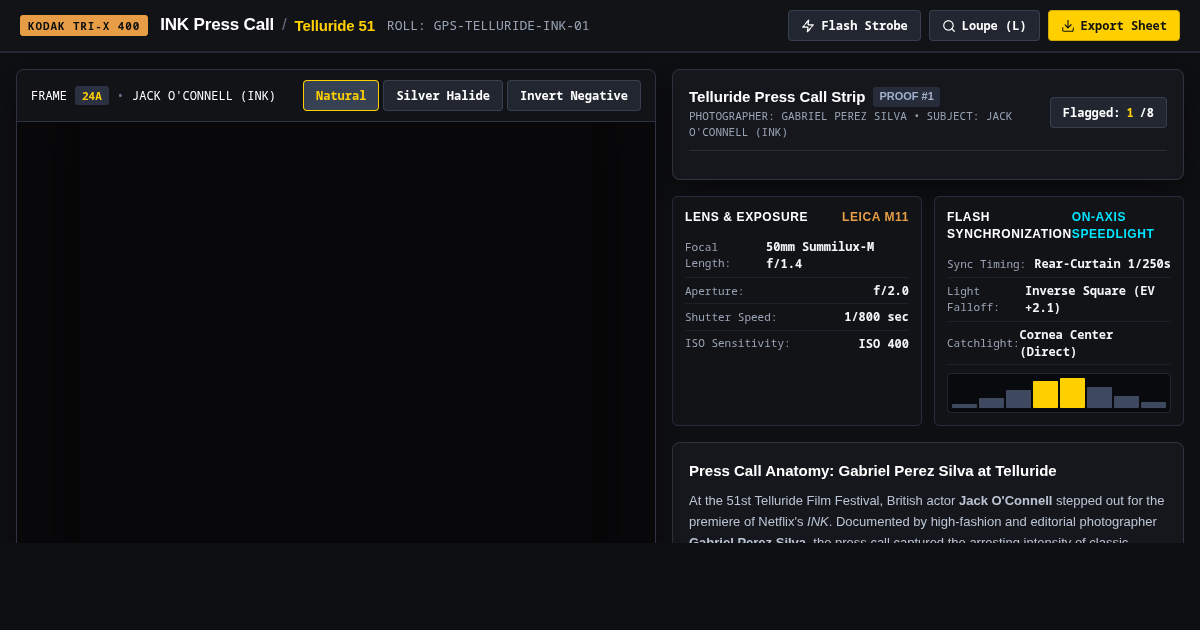Click the FLASH SYNCHRONIZATION panel heading
The height and width of the screenshot is (630, 1200).
tap(1009, 225)
